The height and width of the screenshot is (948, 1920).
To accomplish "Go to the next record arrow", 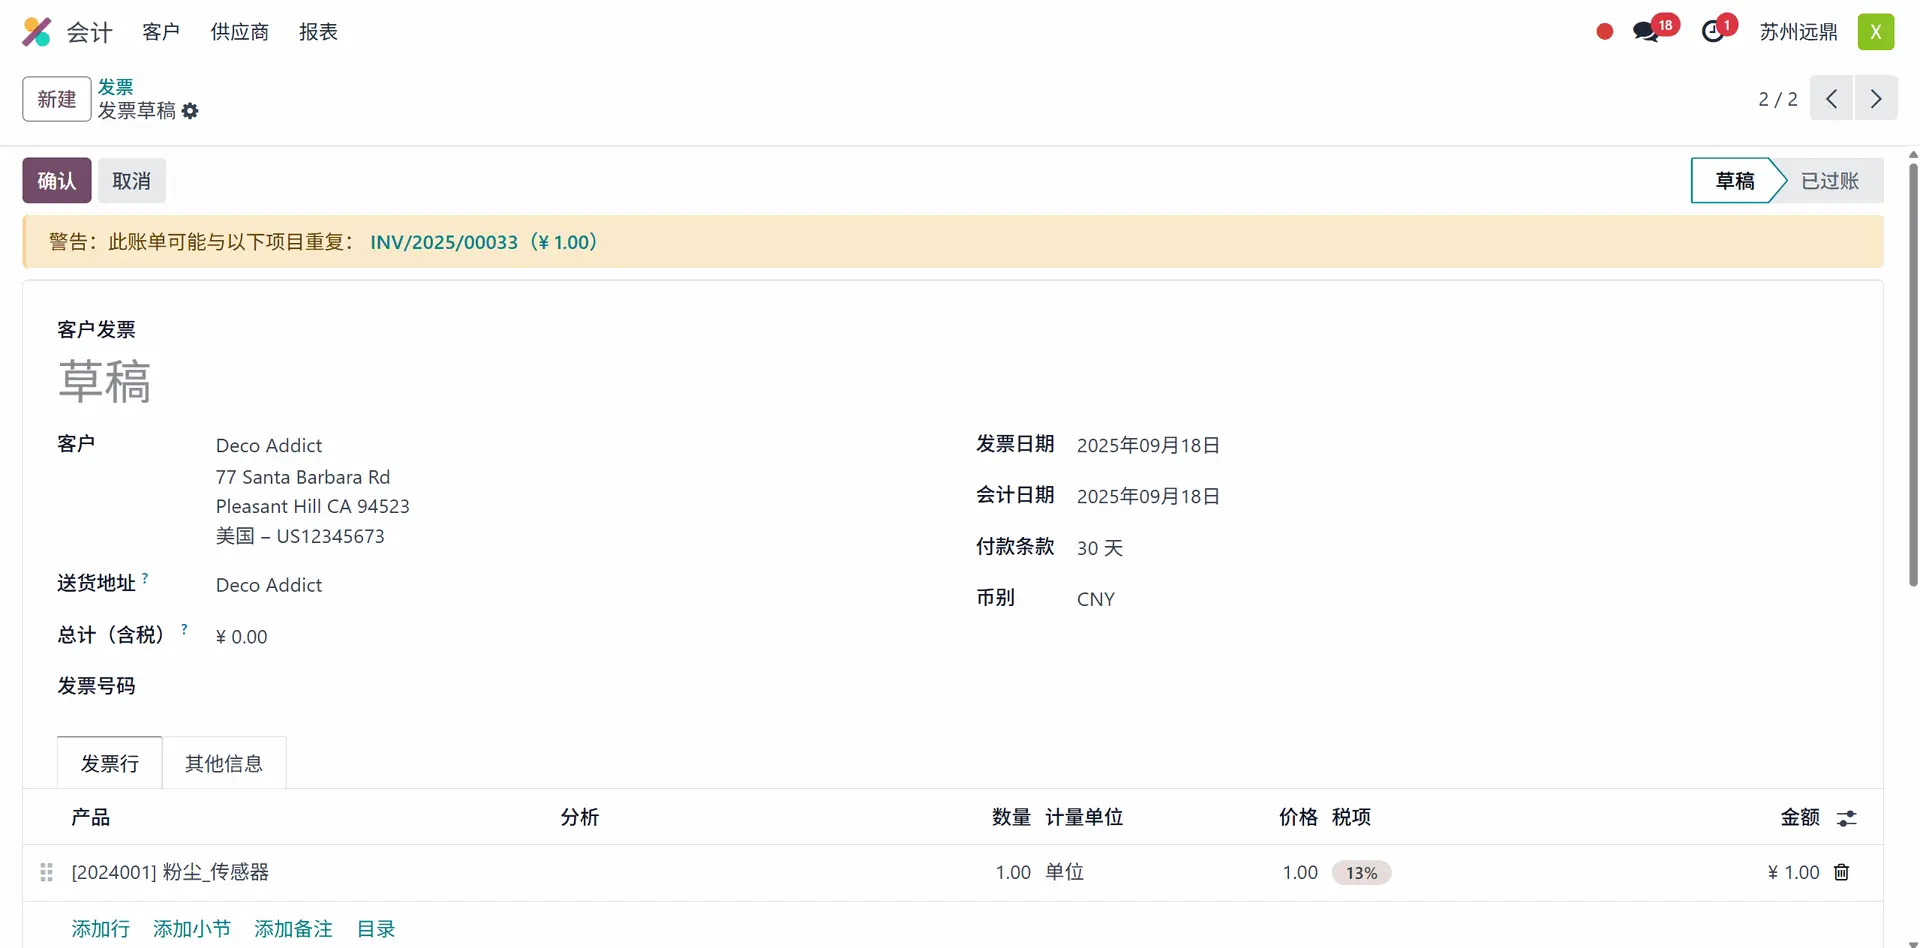I will pyautogui.click(x=1875, y=99).
